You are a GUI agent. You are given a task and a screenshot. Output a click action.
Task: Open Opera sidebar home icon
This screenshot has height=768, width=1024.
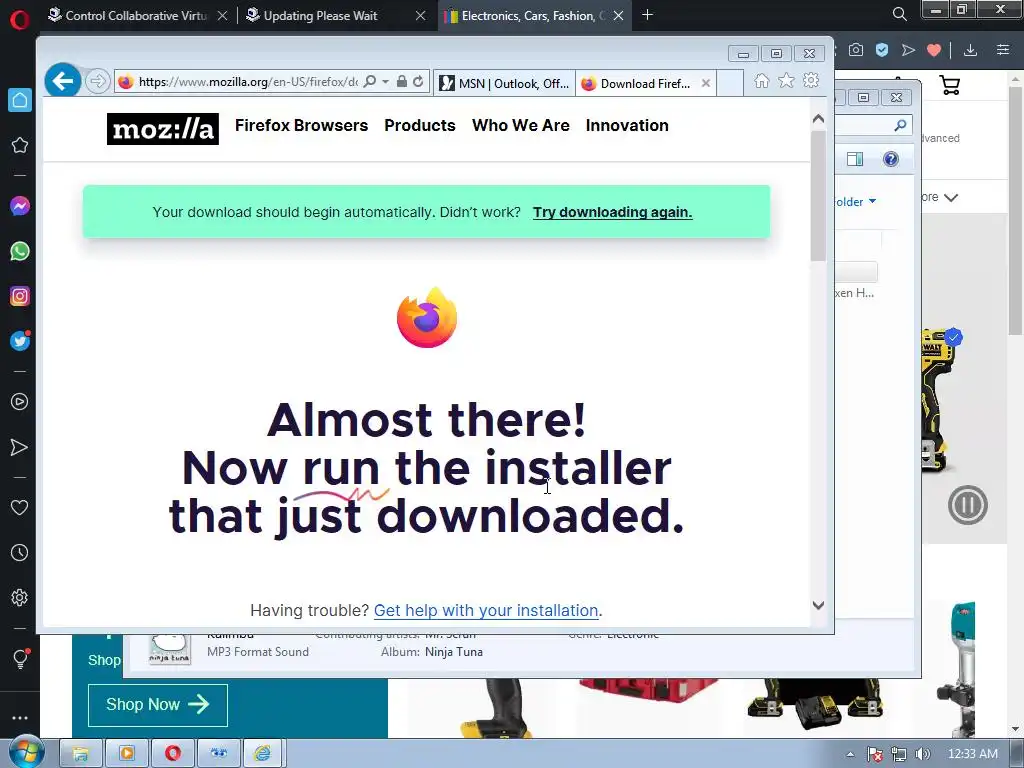click(x=20, y=100)
